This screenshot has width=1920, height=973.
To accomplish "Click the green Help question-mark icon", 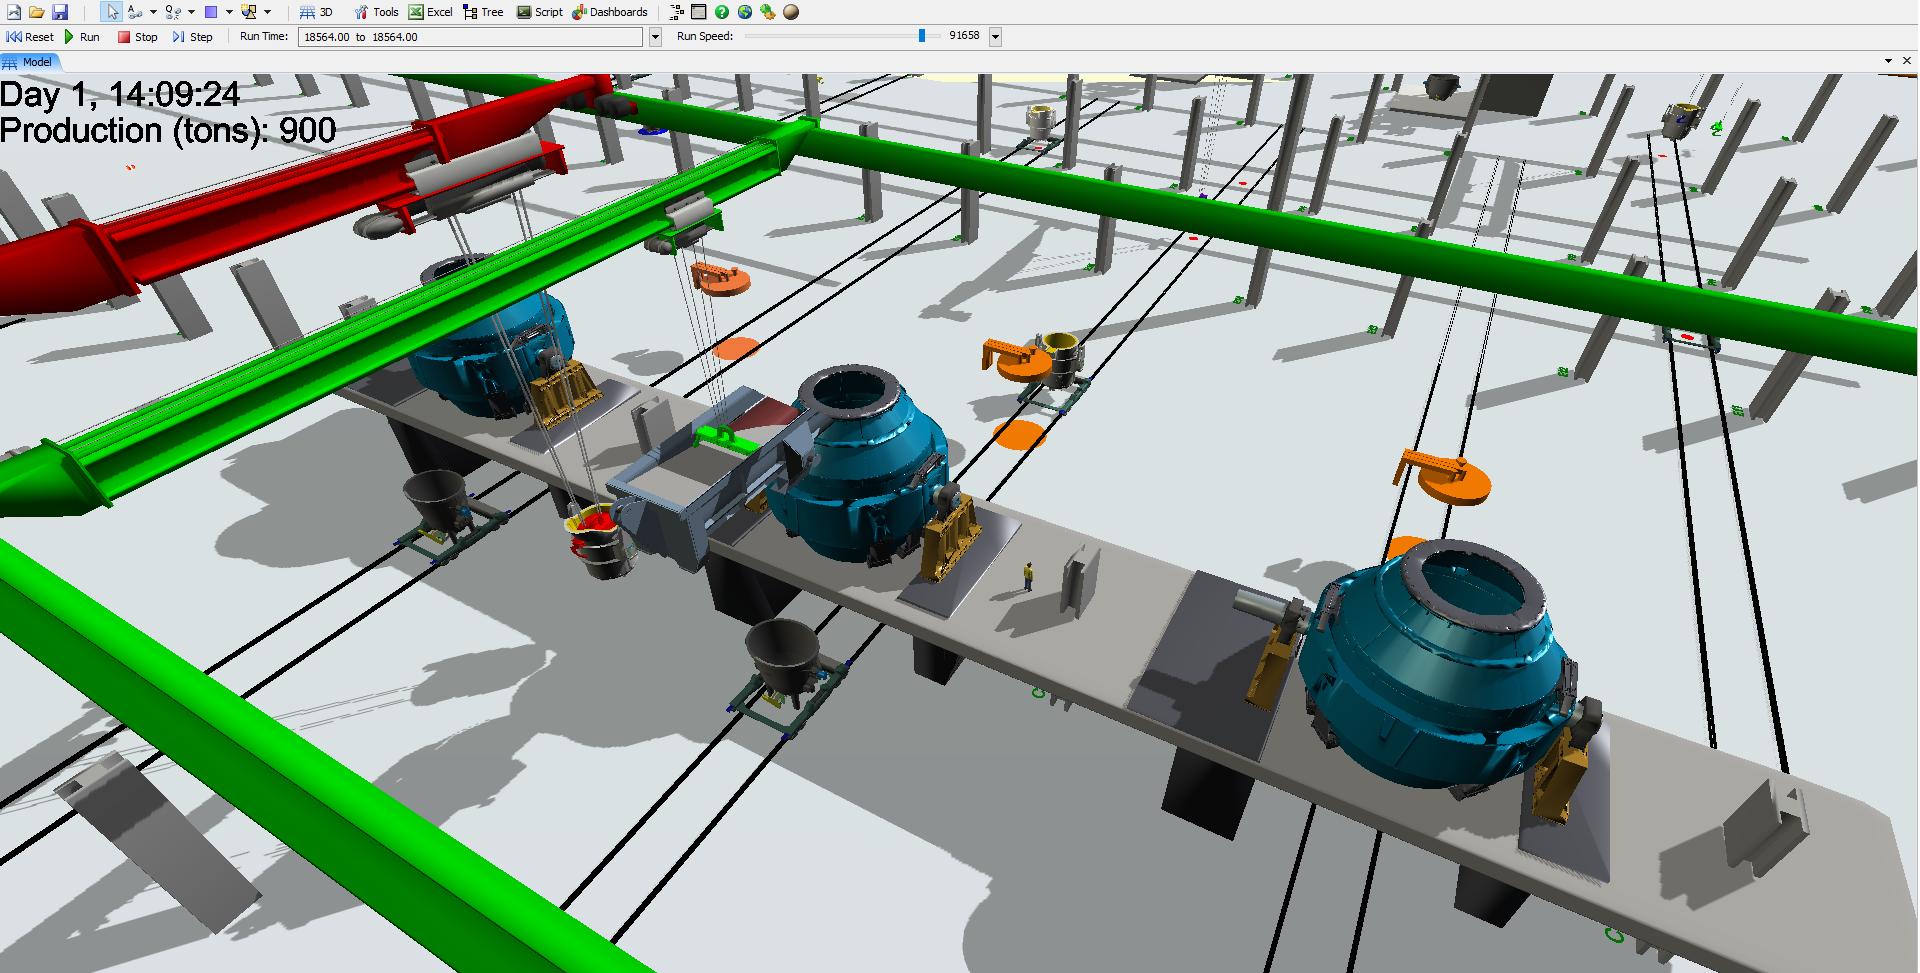I will (x=722, y=12).
